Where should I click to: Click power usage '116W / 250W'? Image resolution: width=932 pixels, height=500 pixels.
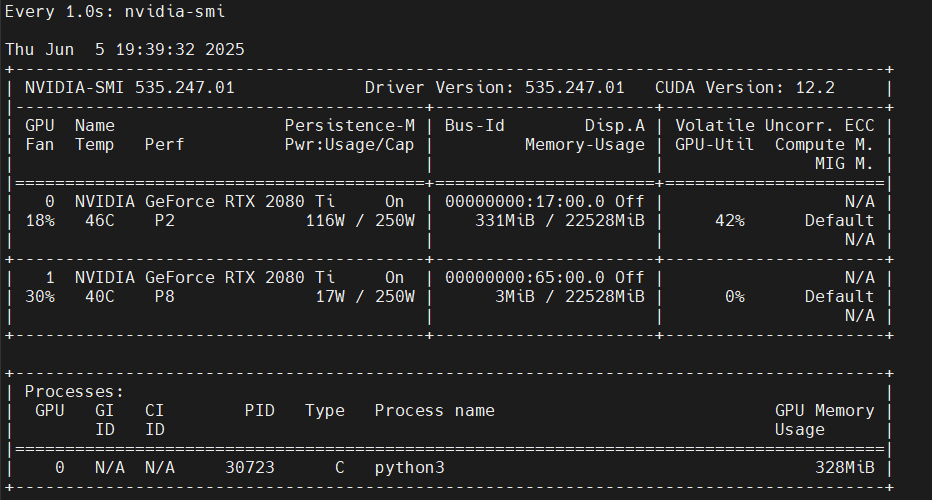pyautogui.click(x=360, y=221)
